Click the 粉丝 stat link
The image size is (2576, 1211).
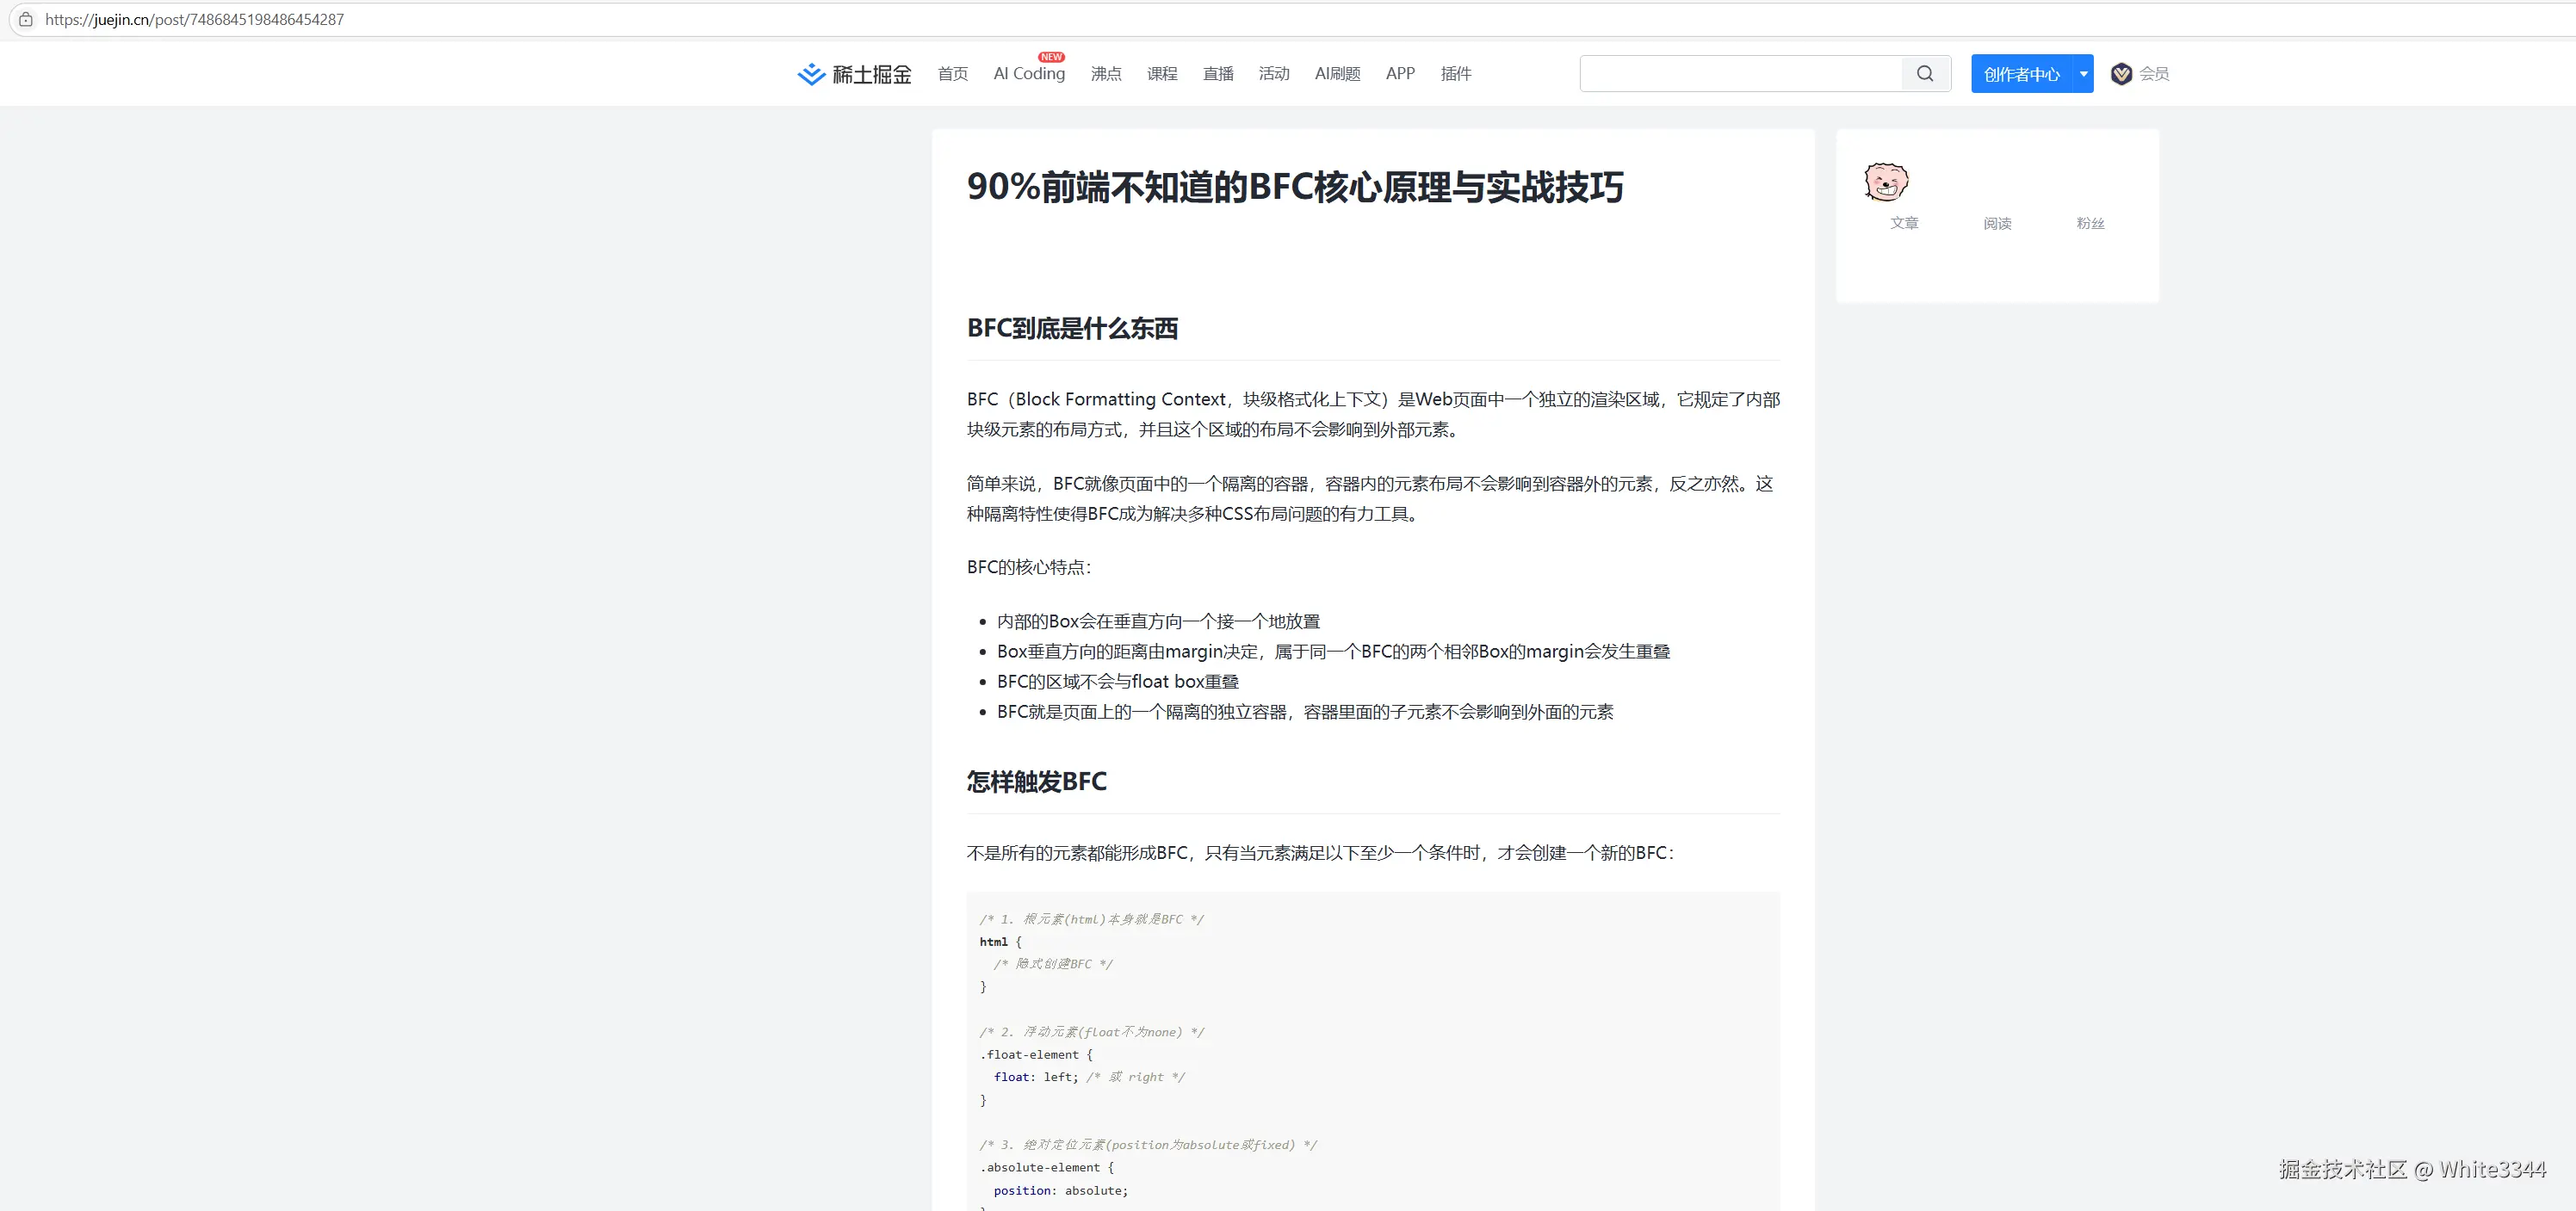click(x=2090, y=223)
